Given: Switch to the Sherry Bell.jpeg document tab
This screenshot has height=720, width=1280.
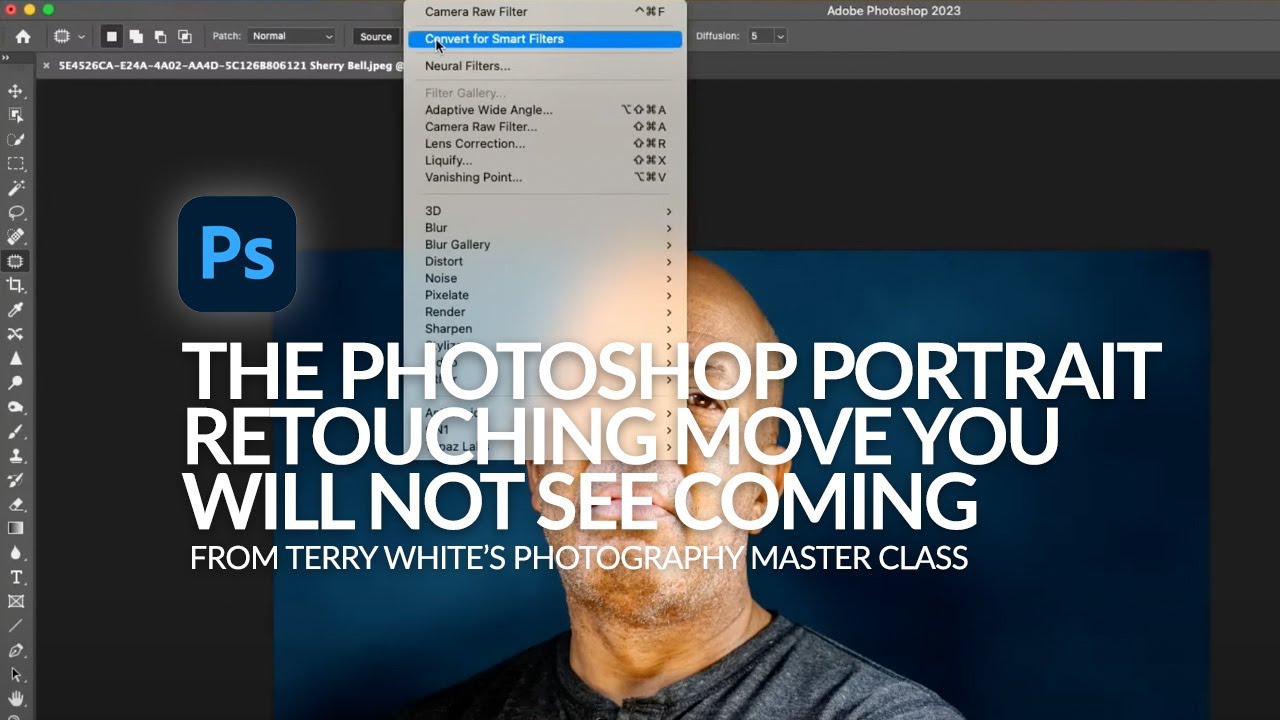Looking at the screenshot, I should (x=230, y=65).
